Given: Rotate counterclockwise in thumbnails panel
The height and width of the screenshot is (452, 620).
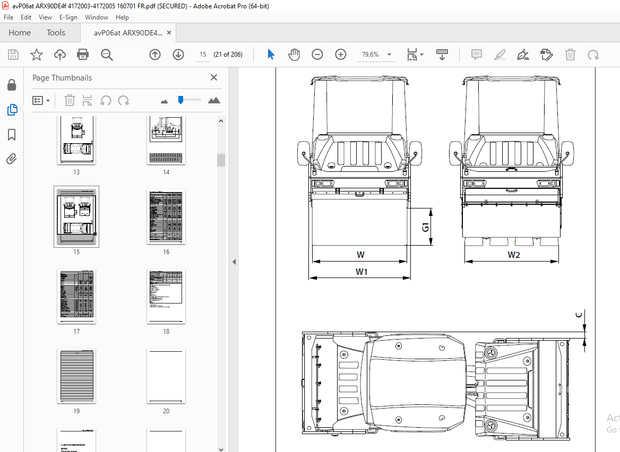Looking at the screenshot, I should [x=106, y=100].
